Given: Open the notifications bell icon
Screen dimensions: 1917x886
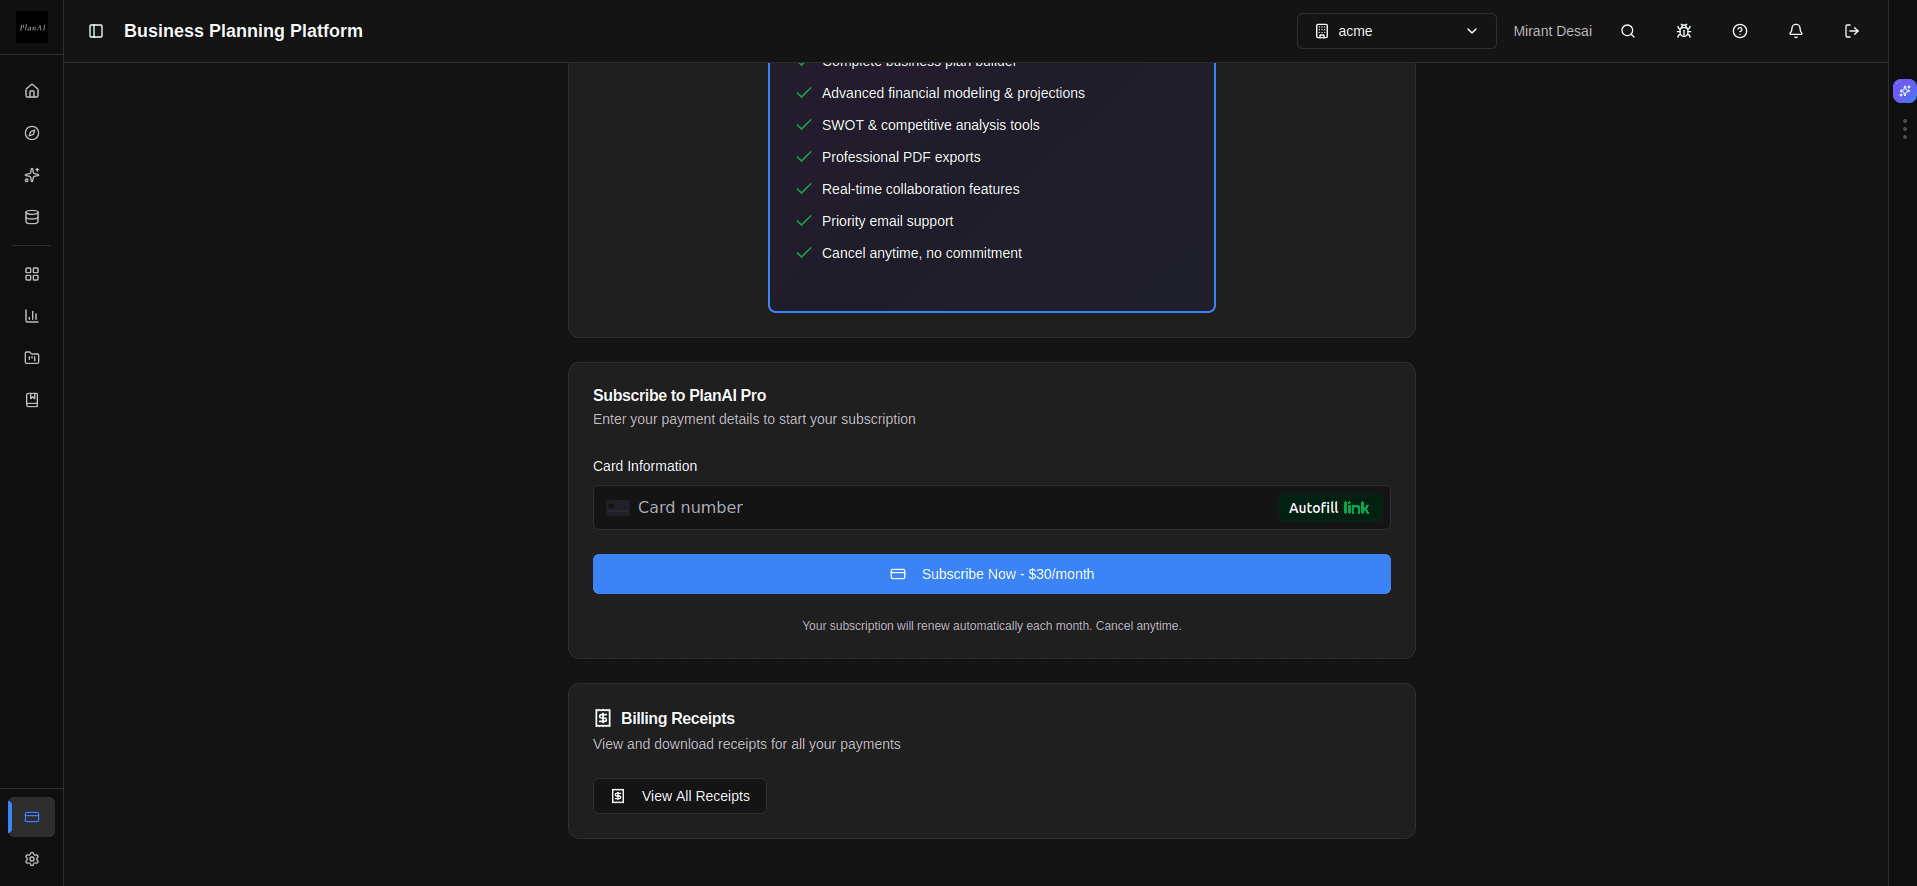Looking at the screenshot, I should (1796, 31).
